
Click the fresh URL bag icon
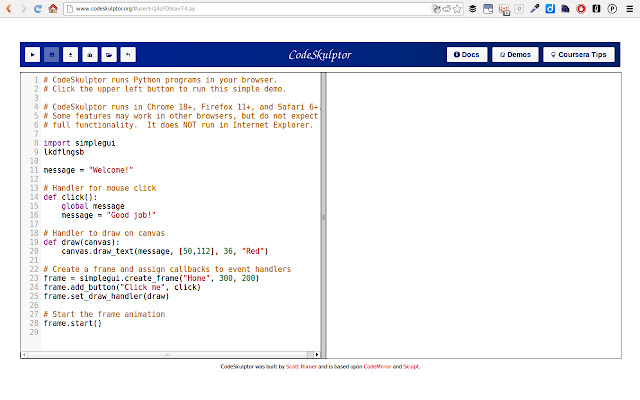coord(90,55)
